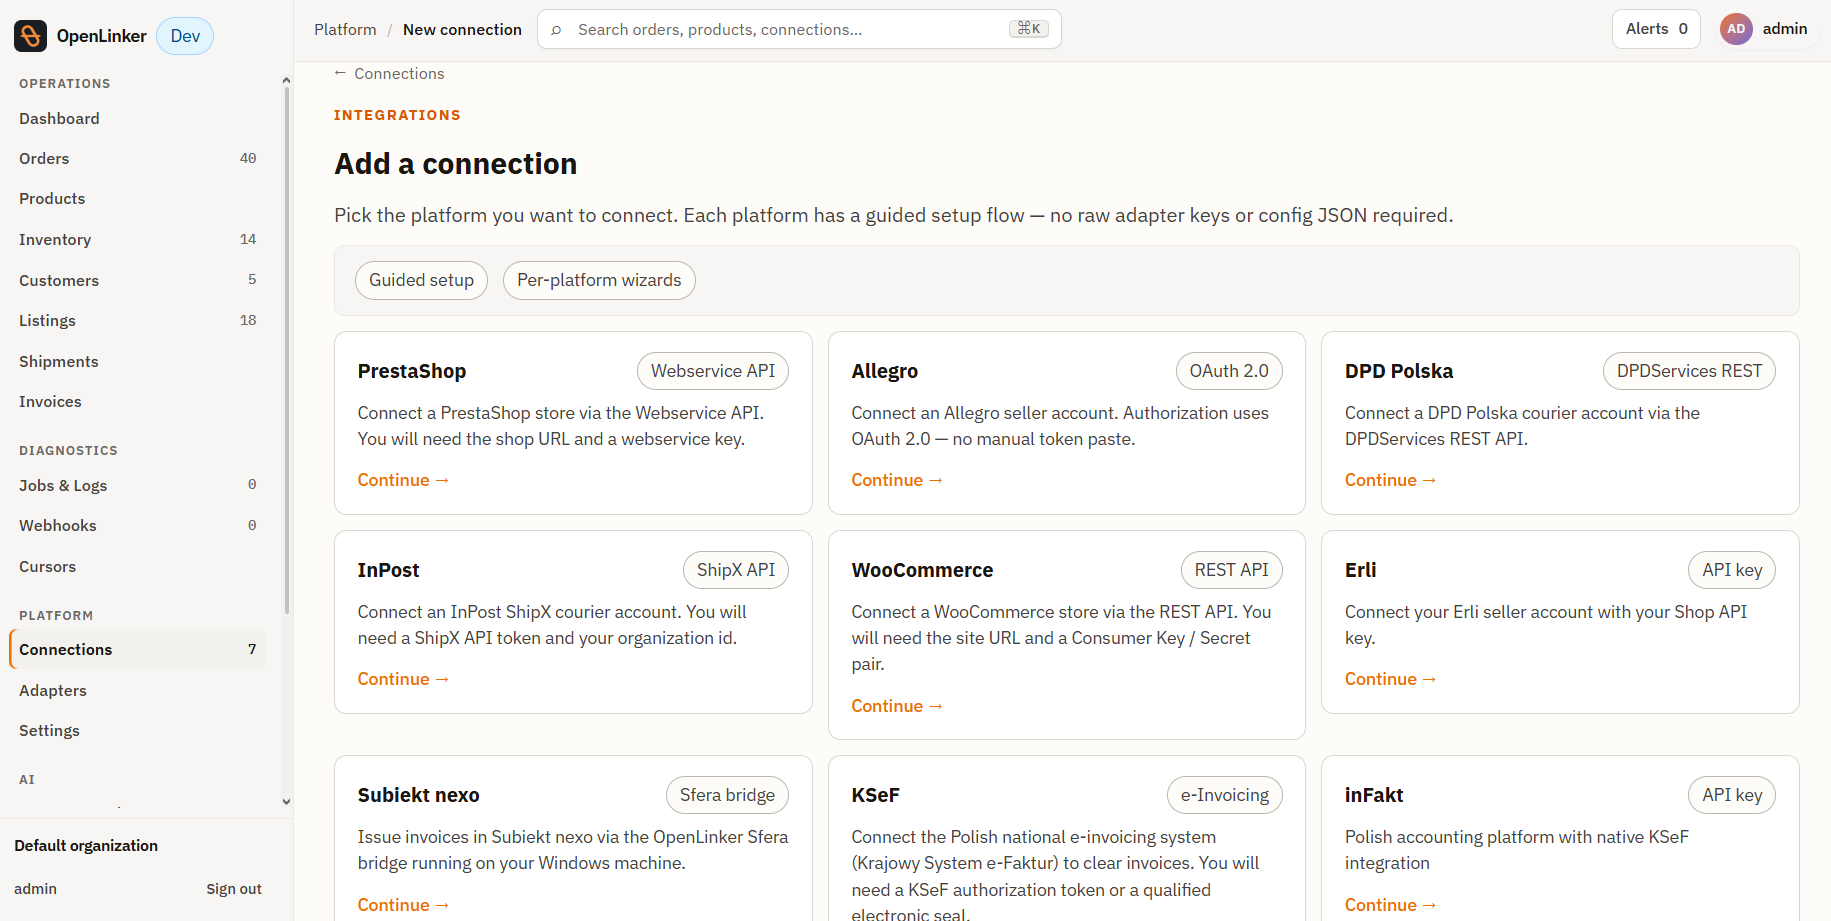Click the Platform breadcrumb
Image resolution: width=1831 pixels, height=921 pixels.
[345, 30]
